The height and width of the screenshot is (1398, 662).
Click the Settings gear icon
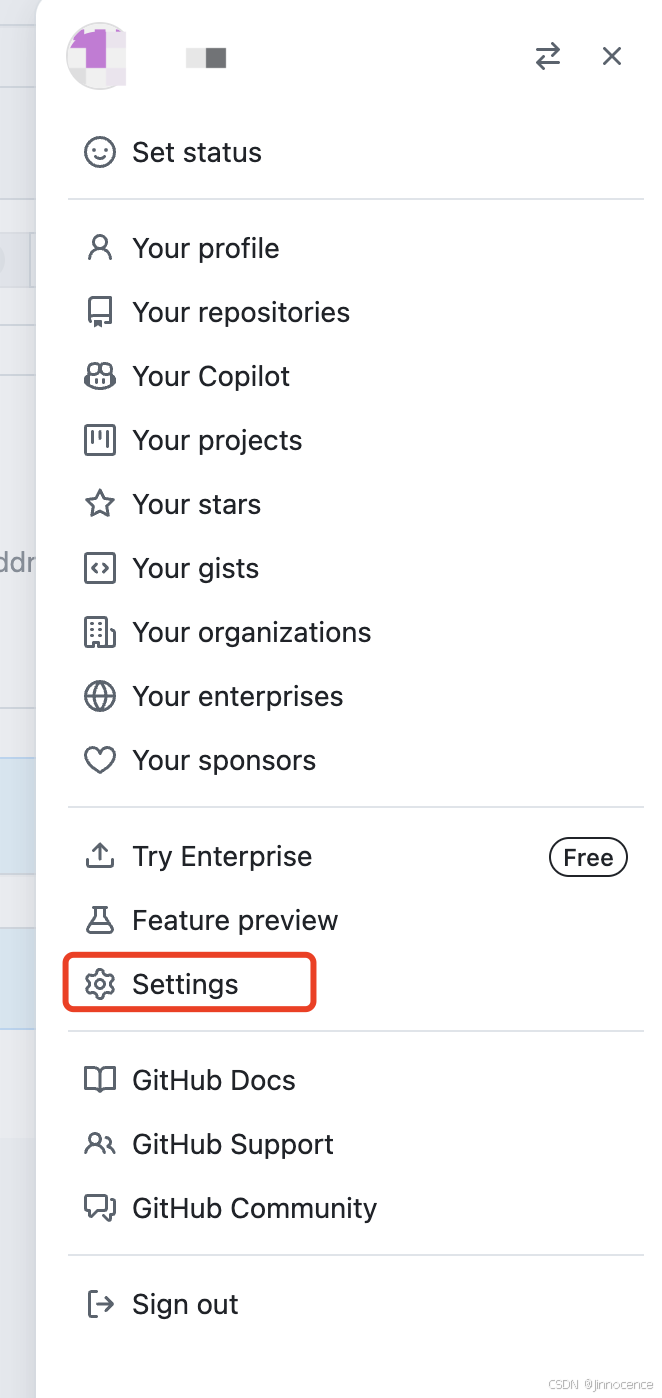point(100,985)
